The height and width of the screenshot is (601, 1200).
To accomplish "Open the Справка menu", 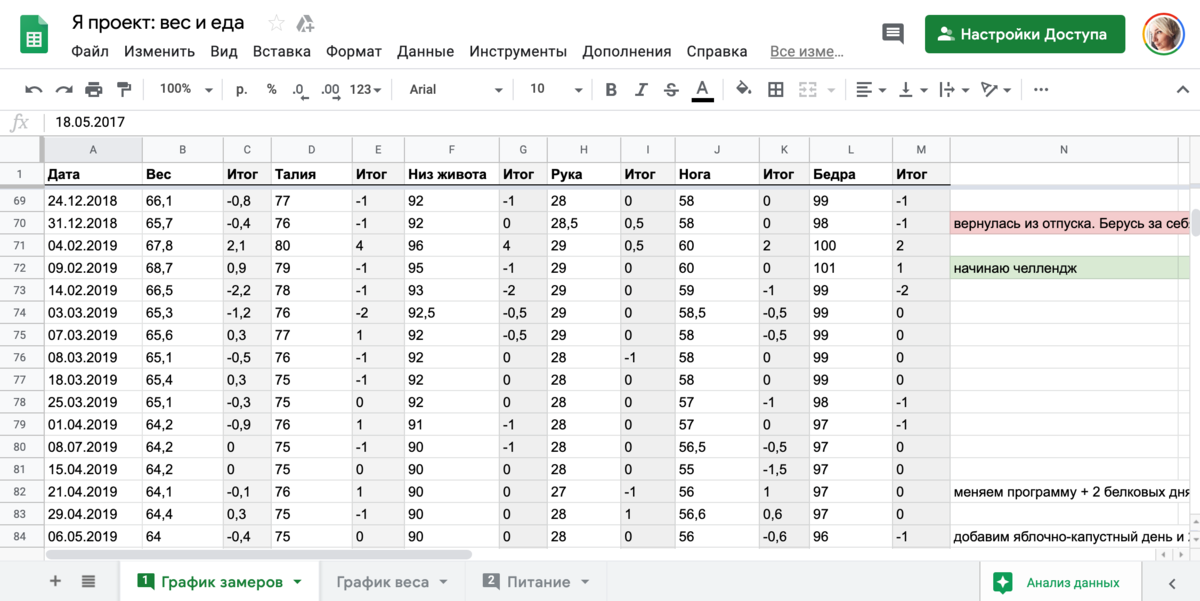I will (x=717, y=51).
